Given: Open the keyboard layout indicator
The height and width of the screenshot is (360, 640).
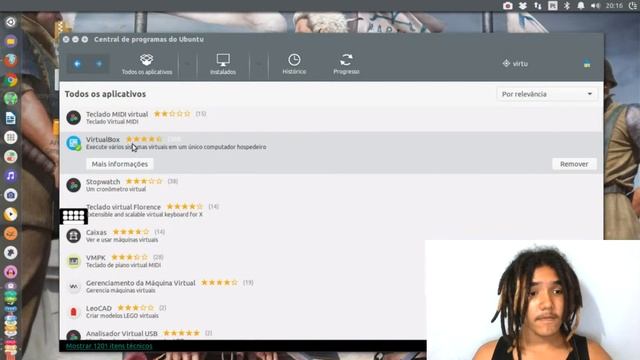Looking at the screenshot, I should [x=552, y=6].
